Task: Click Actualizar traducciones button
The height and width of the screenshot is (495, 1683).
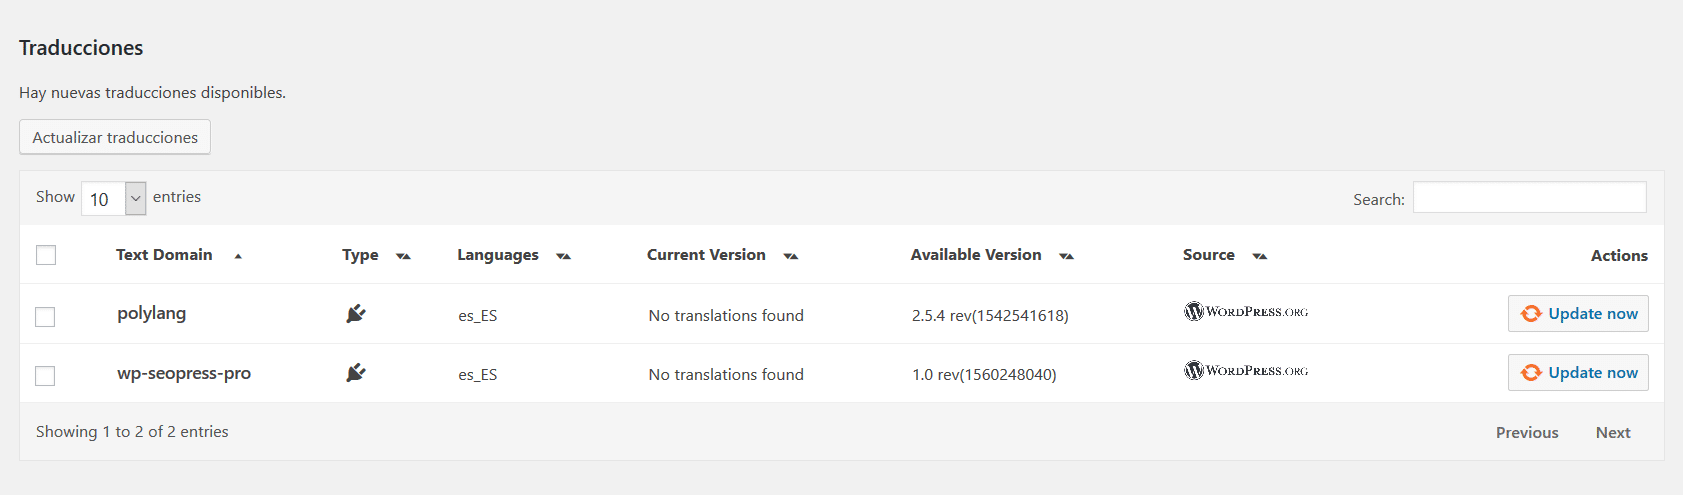Action: 115,137
